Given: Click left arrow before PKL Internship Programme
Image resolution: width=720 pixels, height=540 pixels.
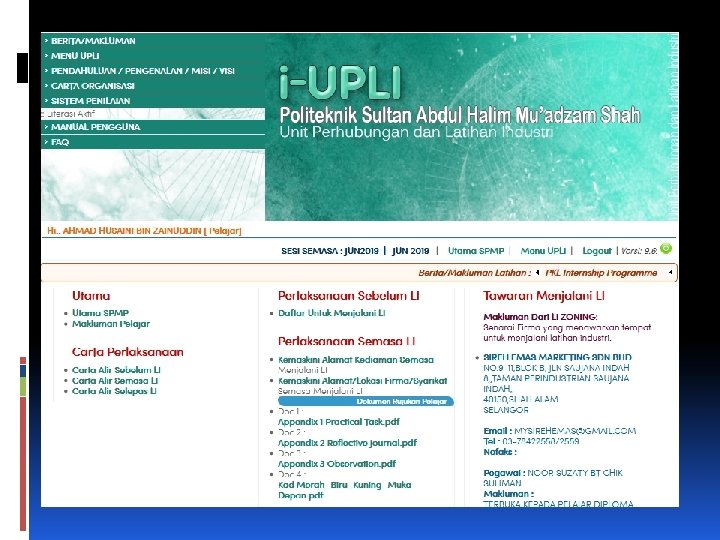Looking at the screenshot, I should point(538,273).
